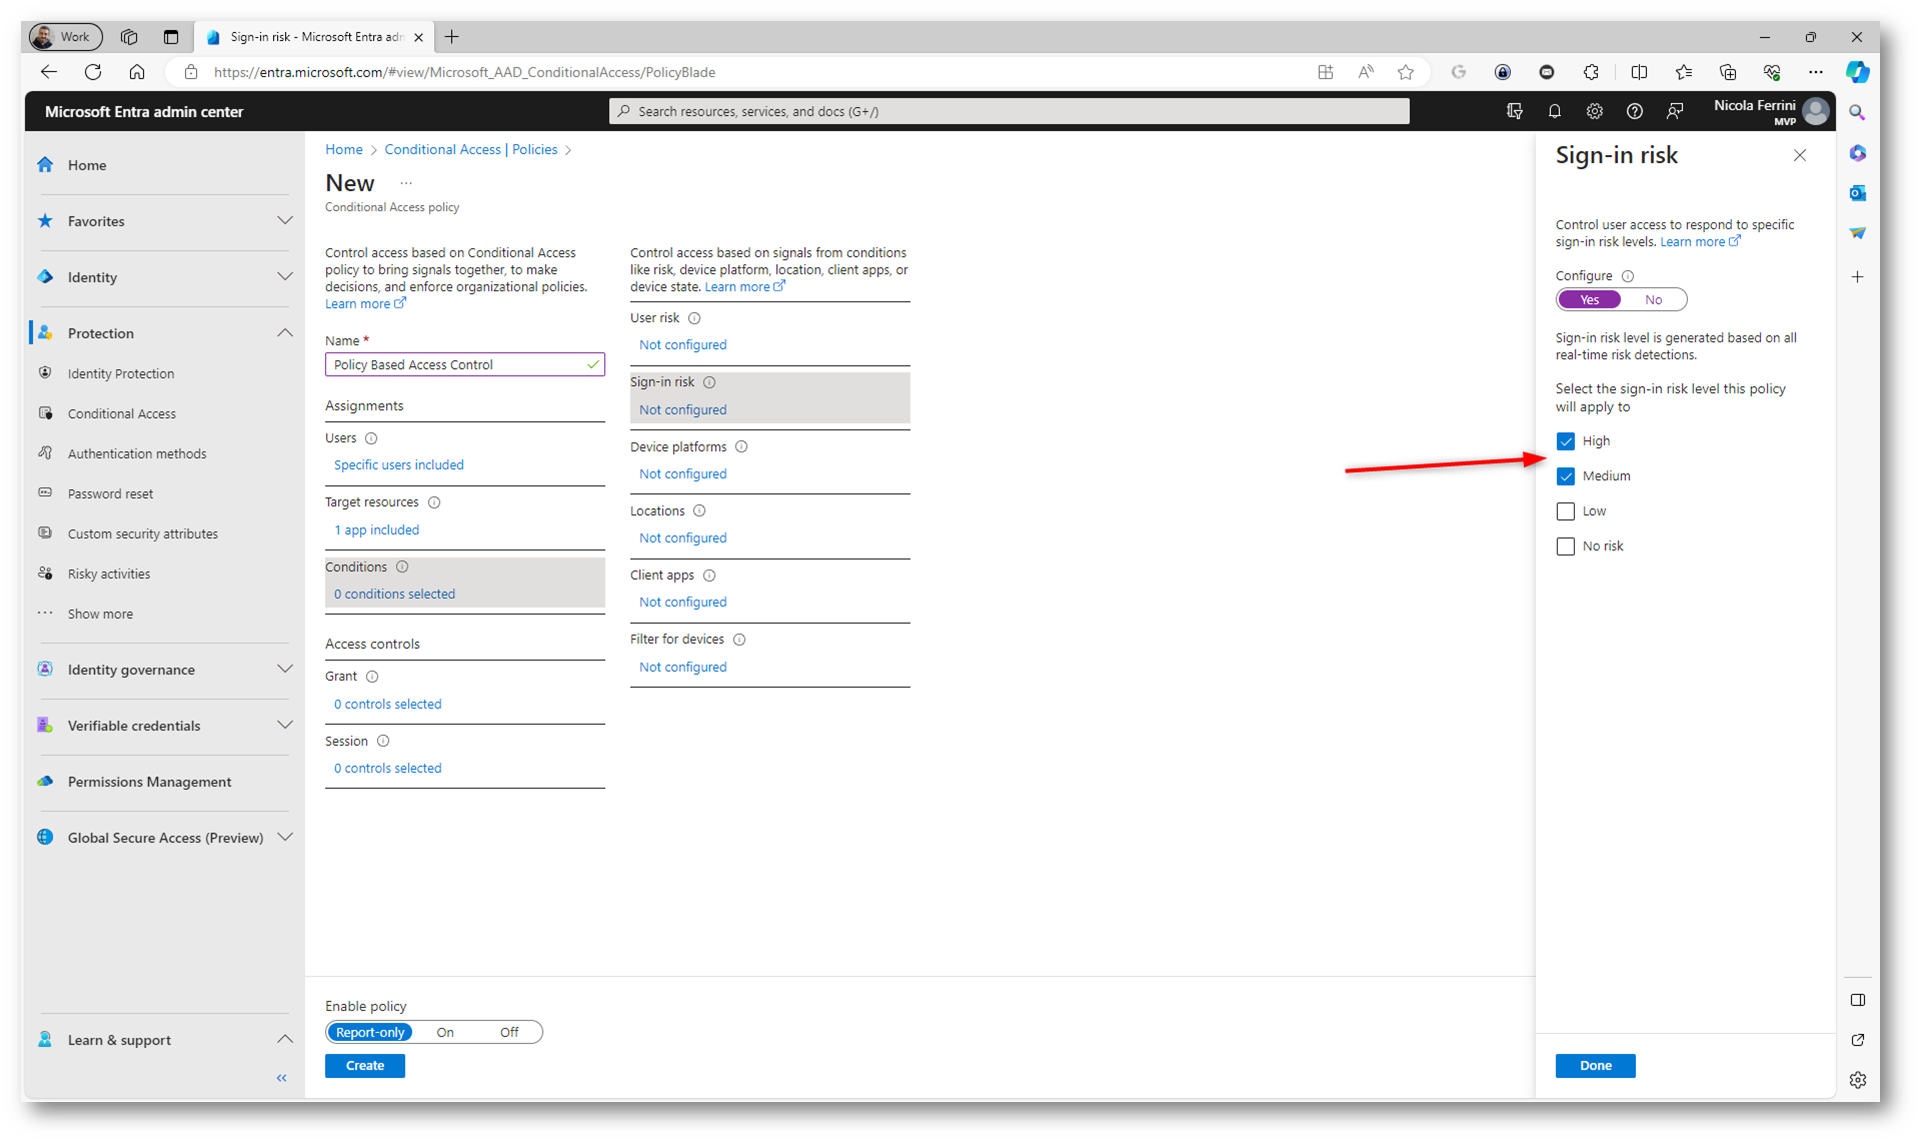Click the info icon beside Client apps
The width and height of the screenshot is (1922, 1144).
pos(709,575)
